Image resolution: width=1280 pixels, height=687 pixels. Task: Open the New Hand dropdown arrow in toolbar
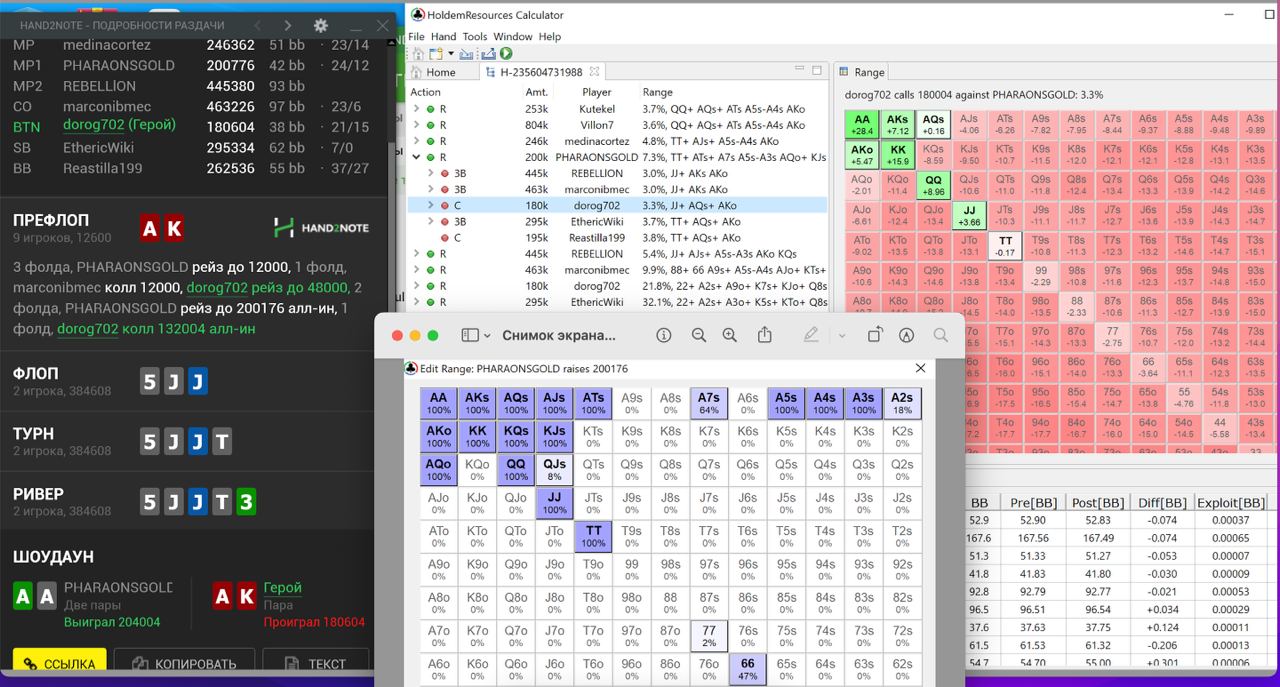451,54
